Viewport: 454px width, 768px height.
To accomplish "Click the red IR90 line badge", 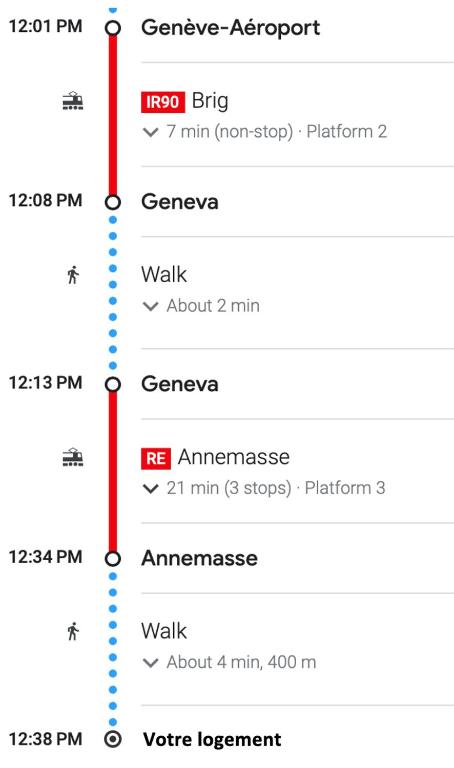I will pos(163,102).
